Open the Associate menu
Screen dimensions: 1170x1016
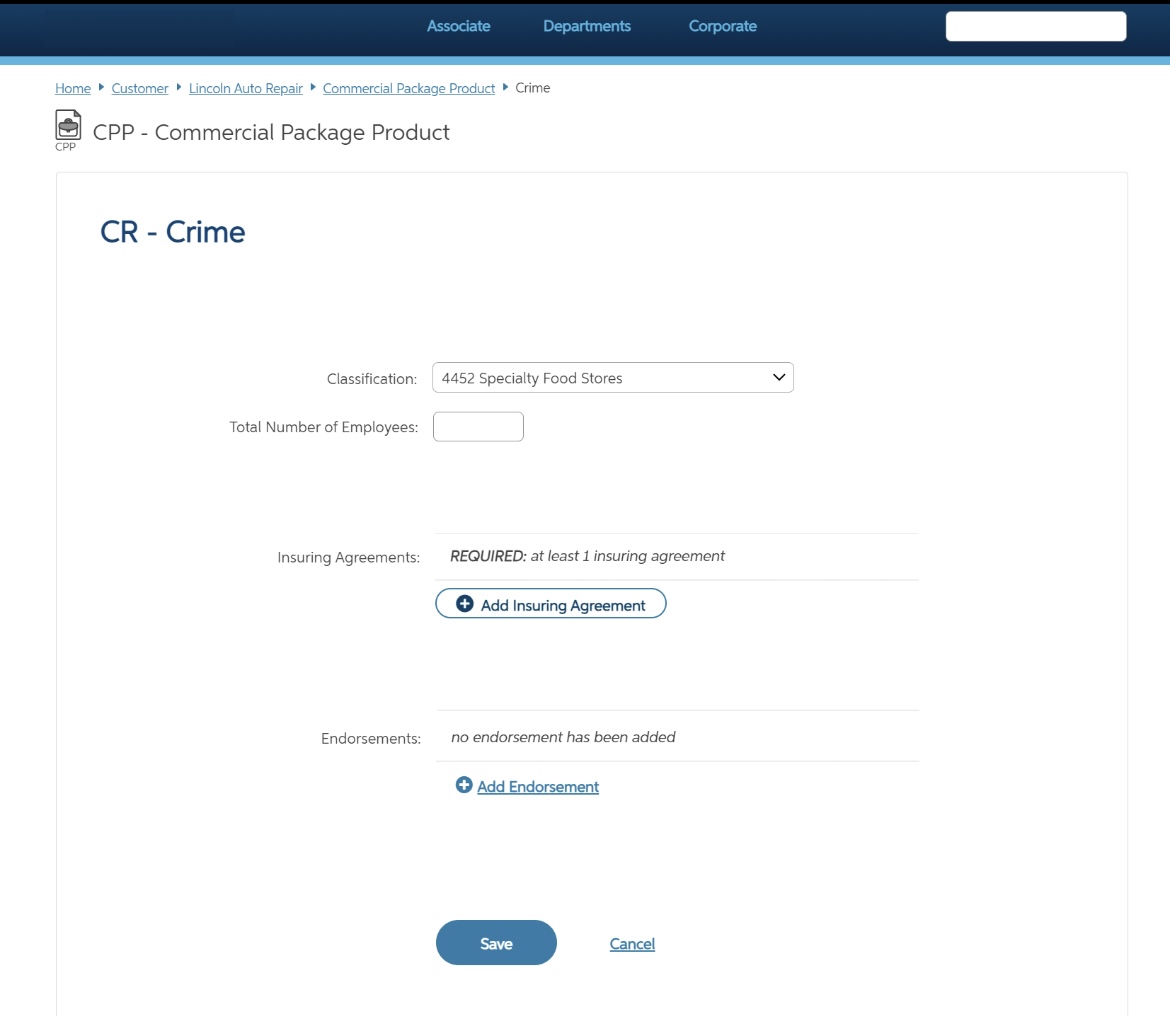point(458,26)
